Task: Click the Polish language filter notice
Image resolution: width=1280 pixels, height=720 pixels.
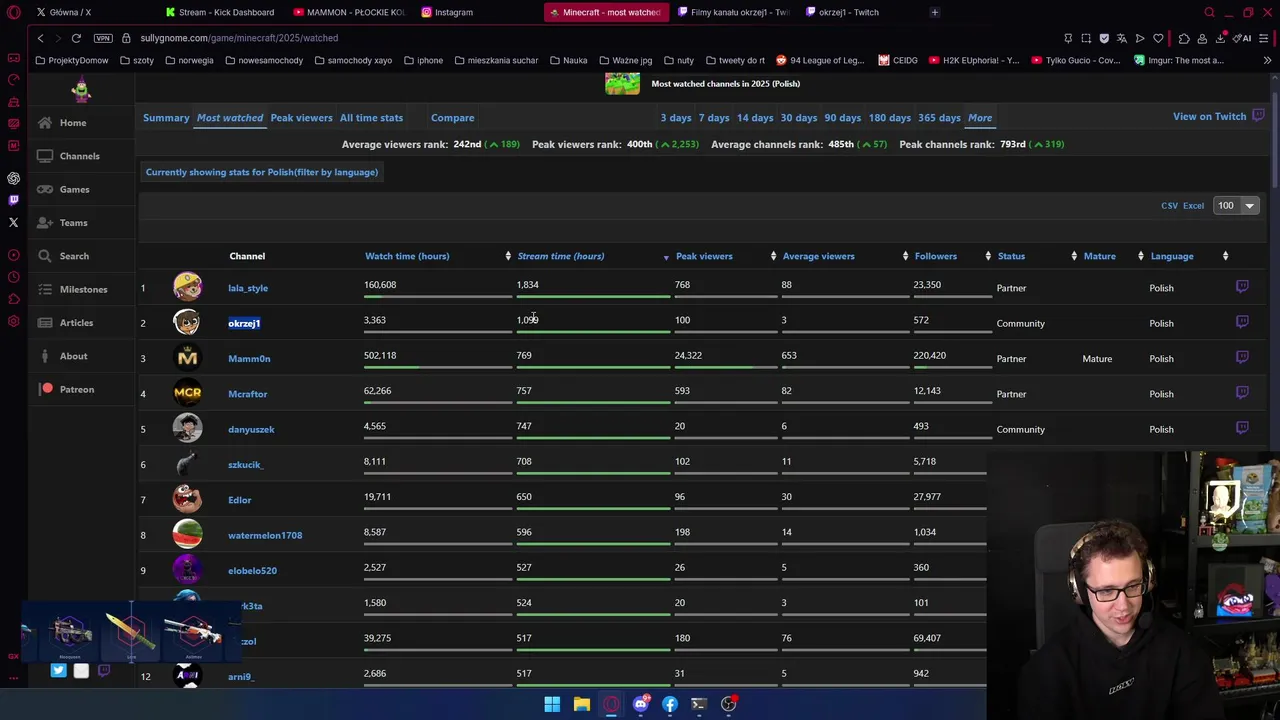Action: (x=262, y=172)
